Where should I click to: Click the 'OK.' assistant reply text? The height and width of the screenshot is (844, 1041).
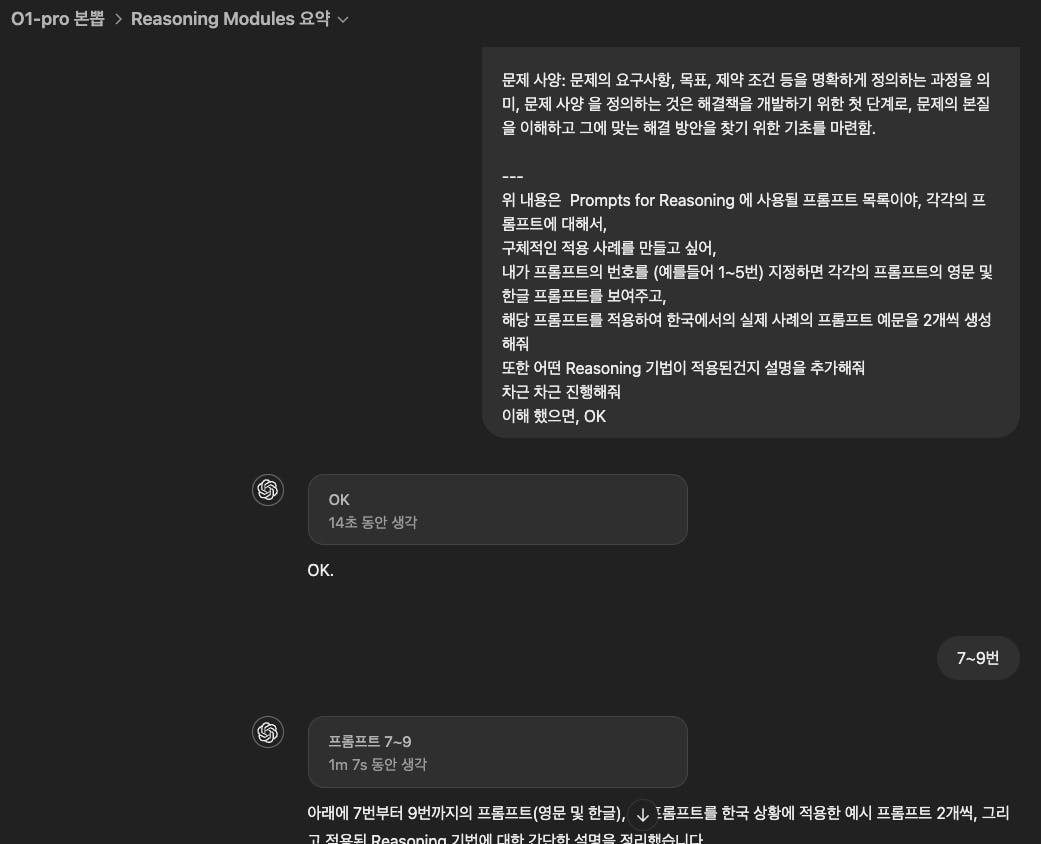(321, 570)
